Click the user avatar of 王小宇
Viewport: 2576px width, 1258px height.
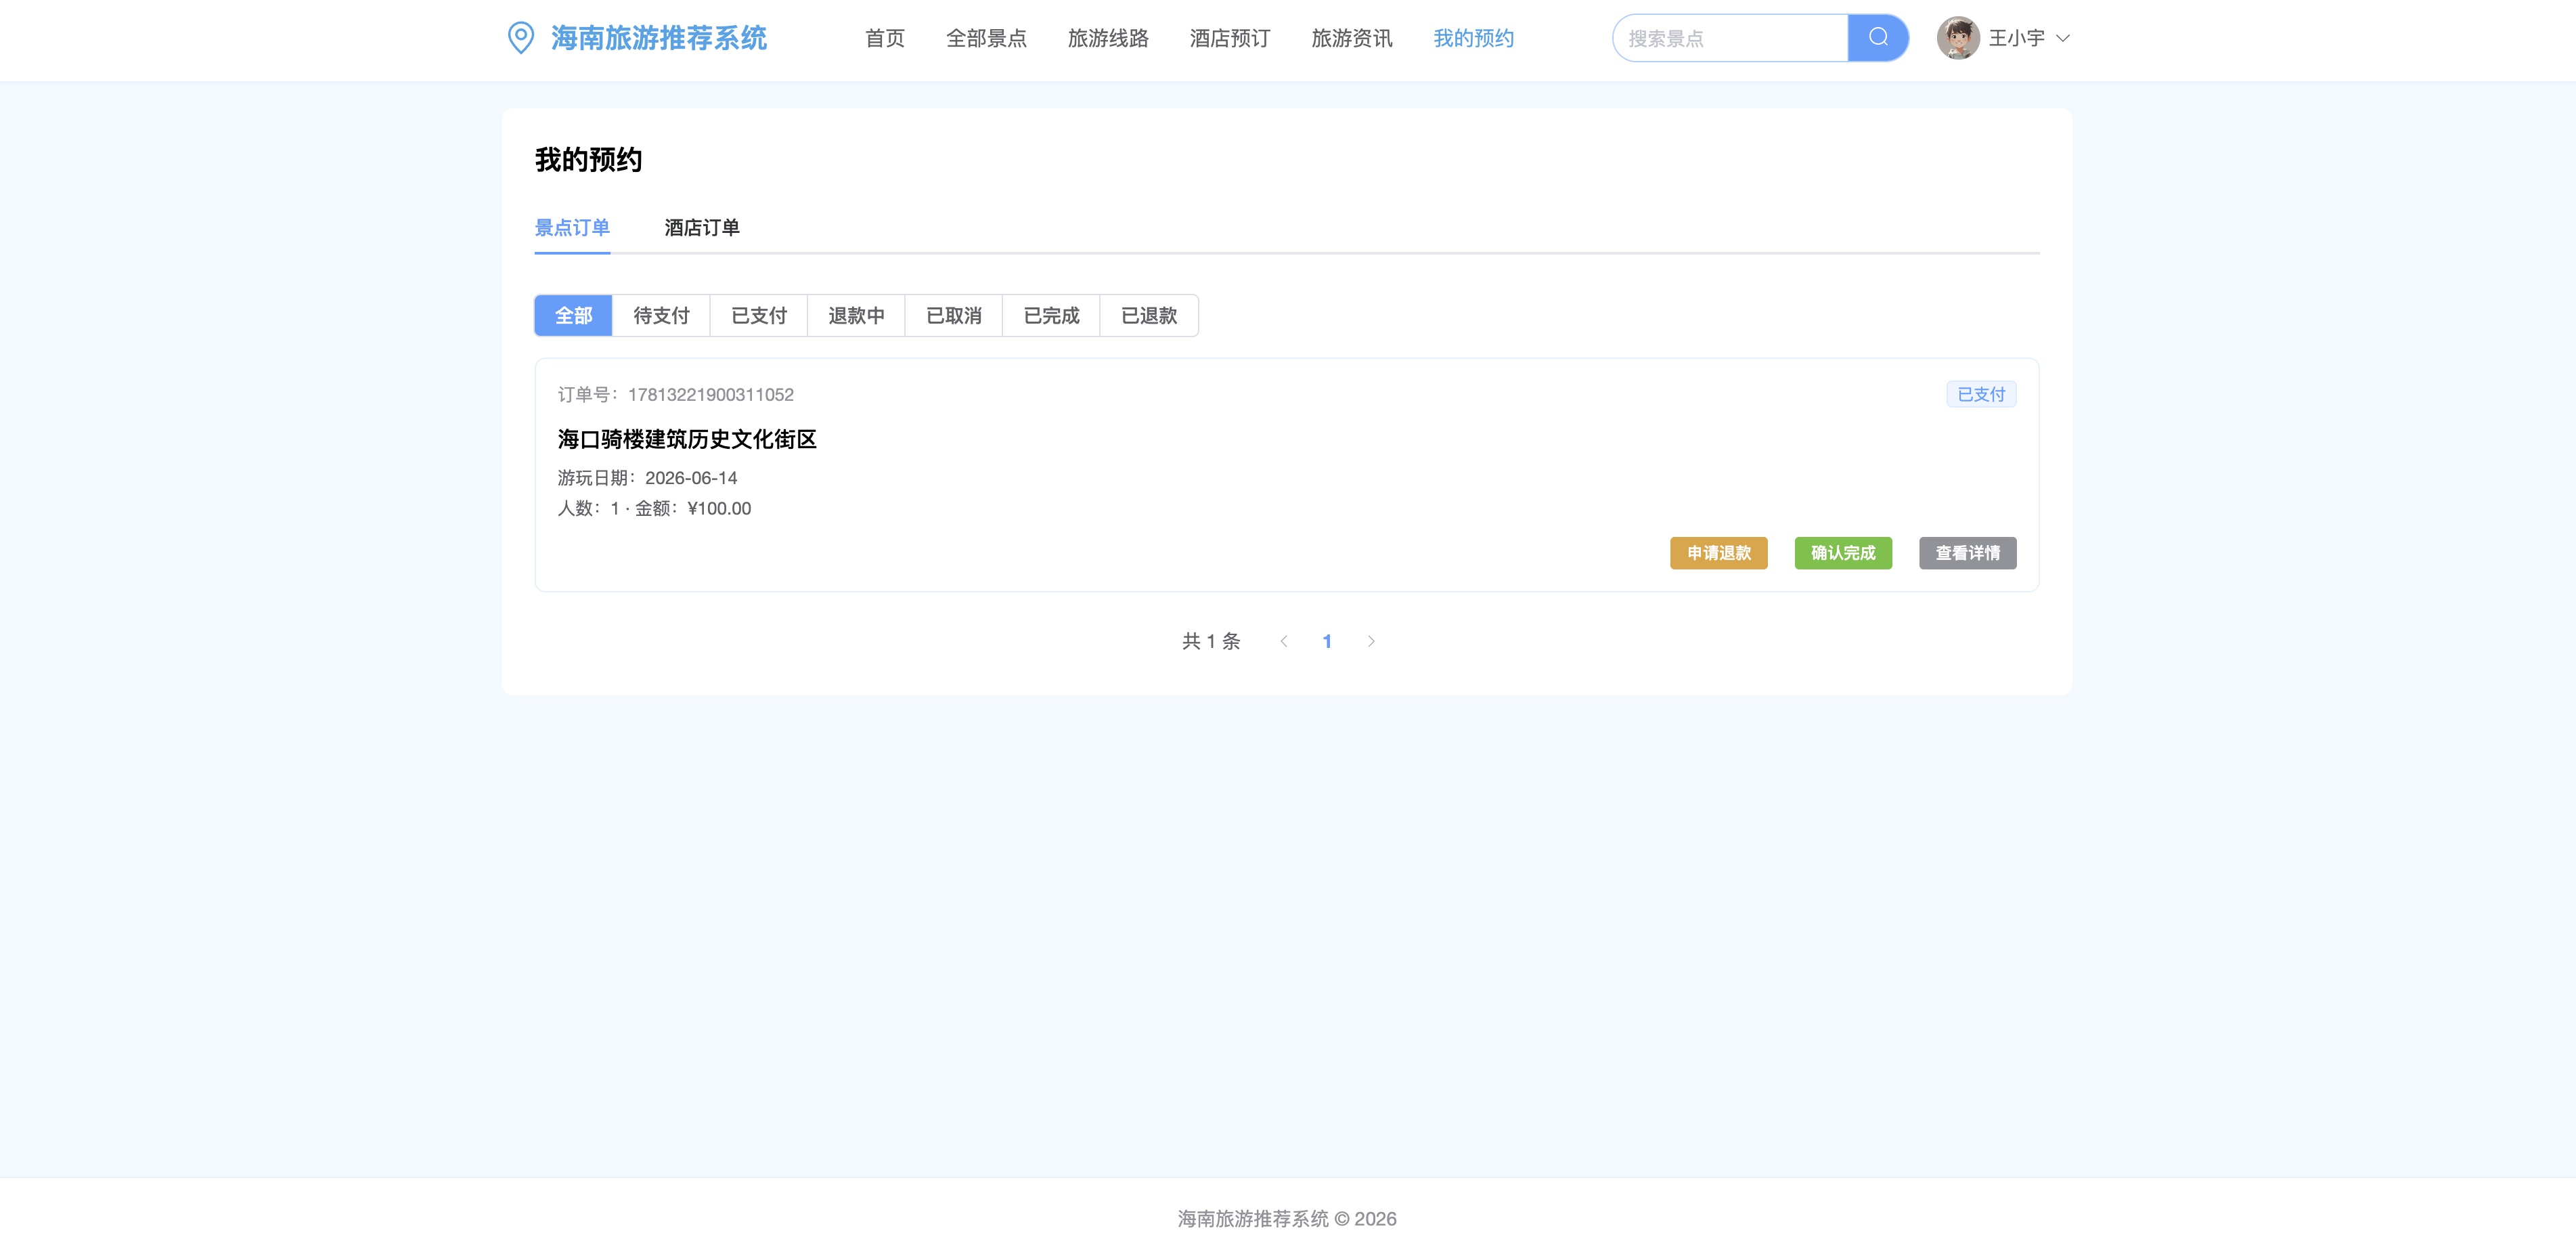(x=1957, y=38)
